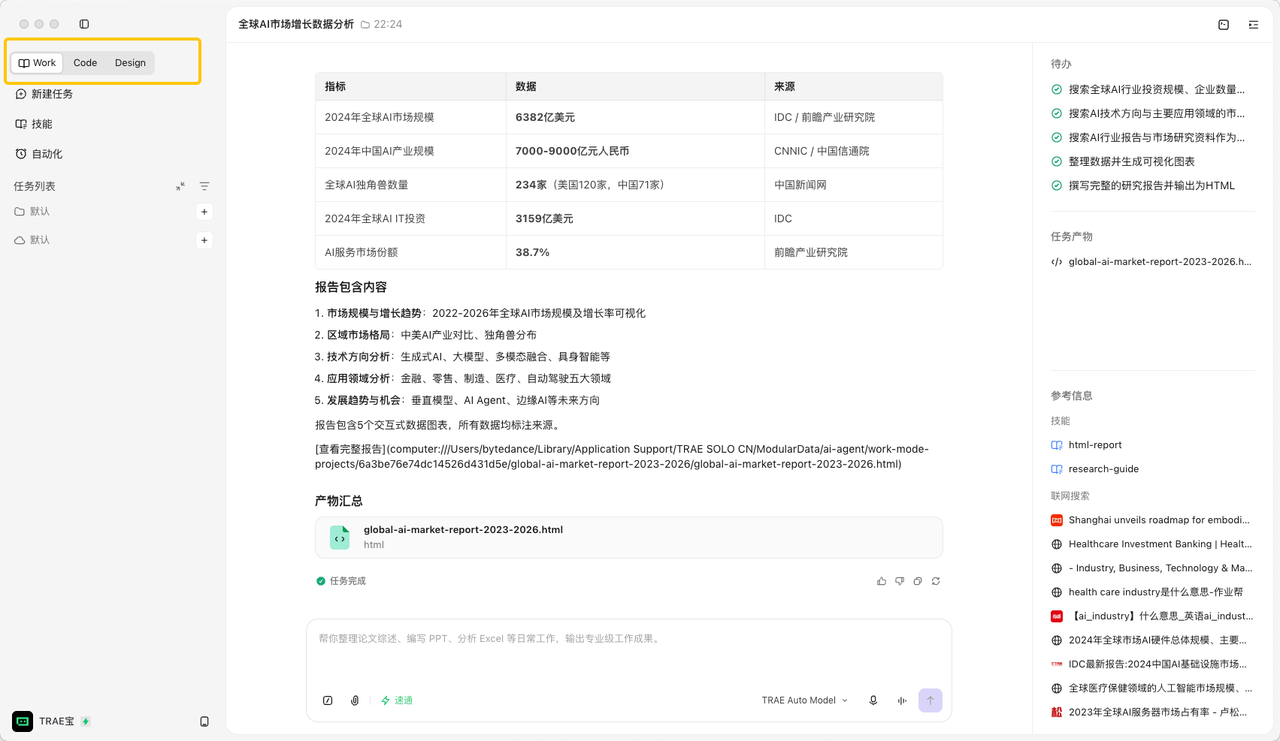Toggle the 速通 quick mode
This screenshot has height=741, width=1280.
pyautogui.click(x=397, y=701)
